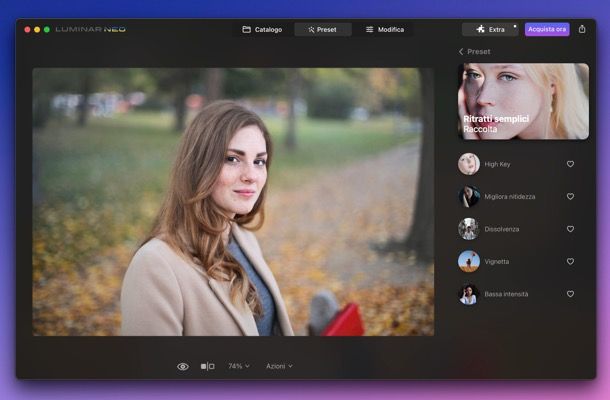Click the Migliora nitidezza preset thumbnail
The image size is (610, 400).
pos(469,196)
